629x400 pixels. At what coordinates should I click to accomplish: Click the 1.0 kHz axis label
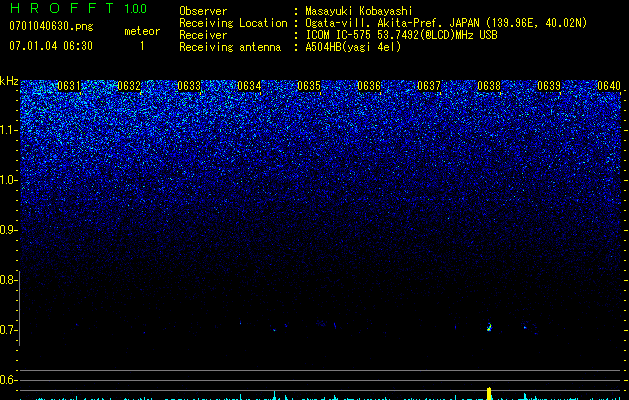pos(8,180)
